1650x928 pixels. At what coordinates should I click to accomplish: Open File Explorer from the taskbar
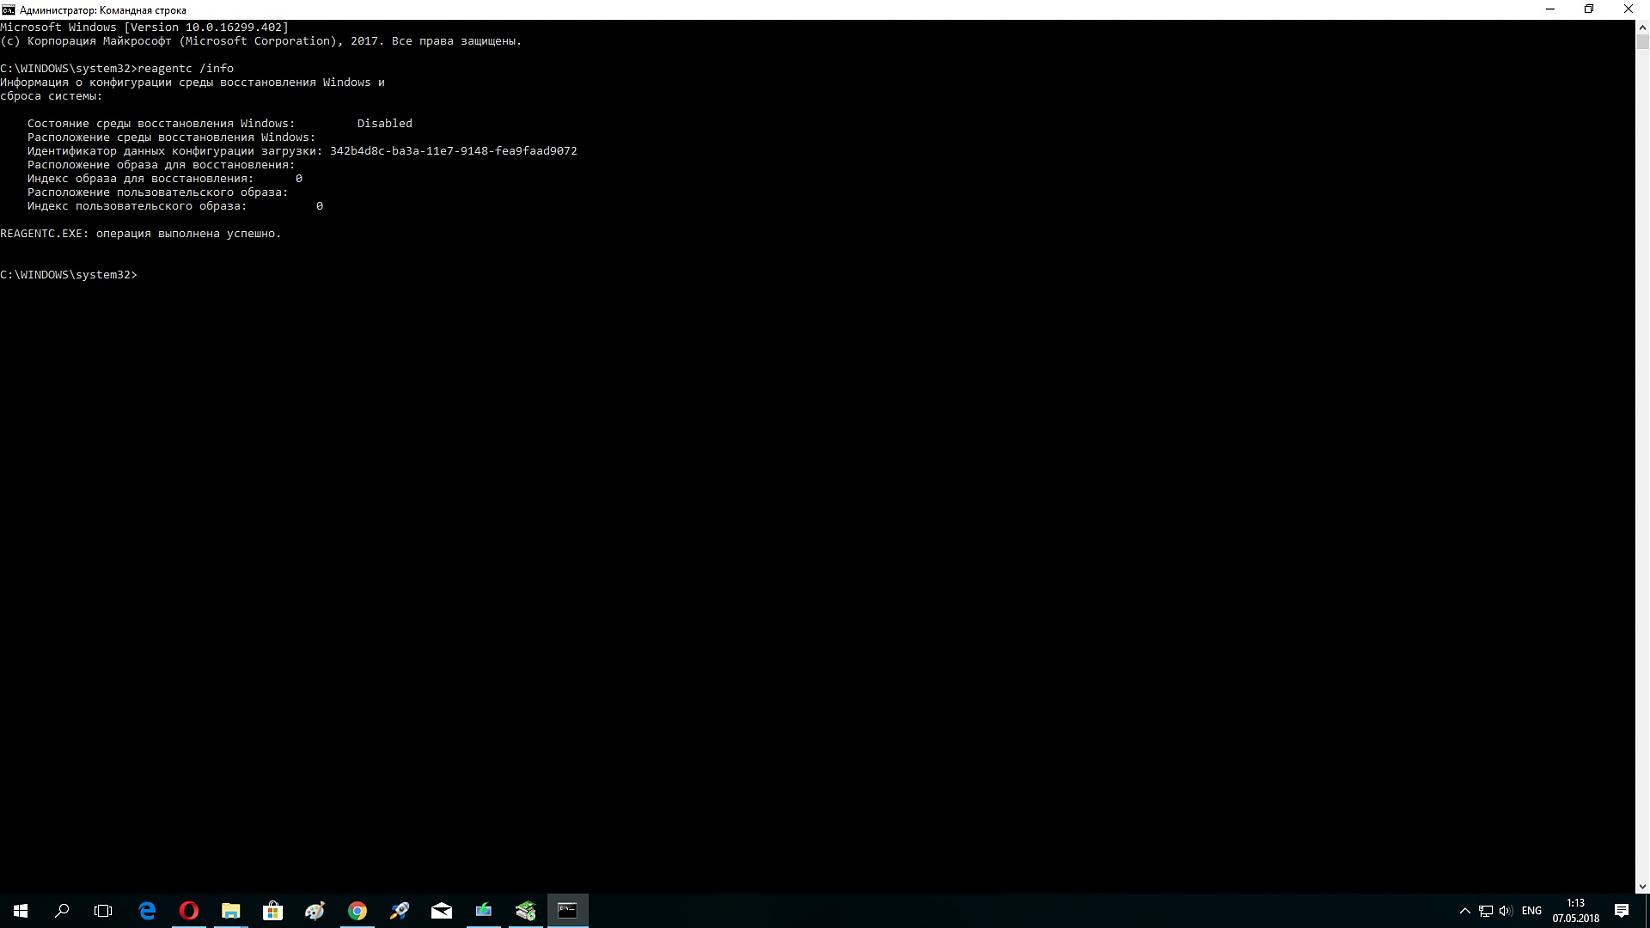pos(231,911)
